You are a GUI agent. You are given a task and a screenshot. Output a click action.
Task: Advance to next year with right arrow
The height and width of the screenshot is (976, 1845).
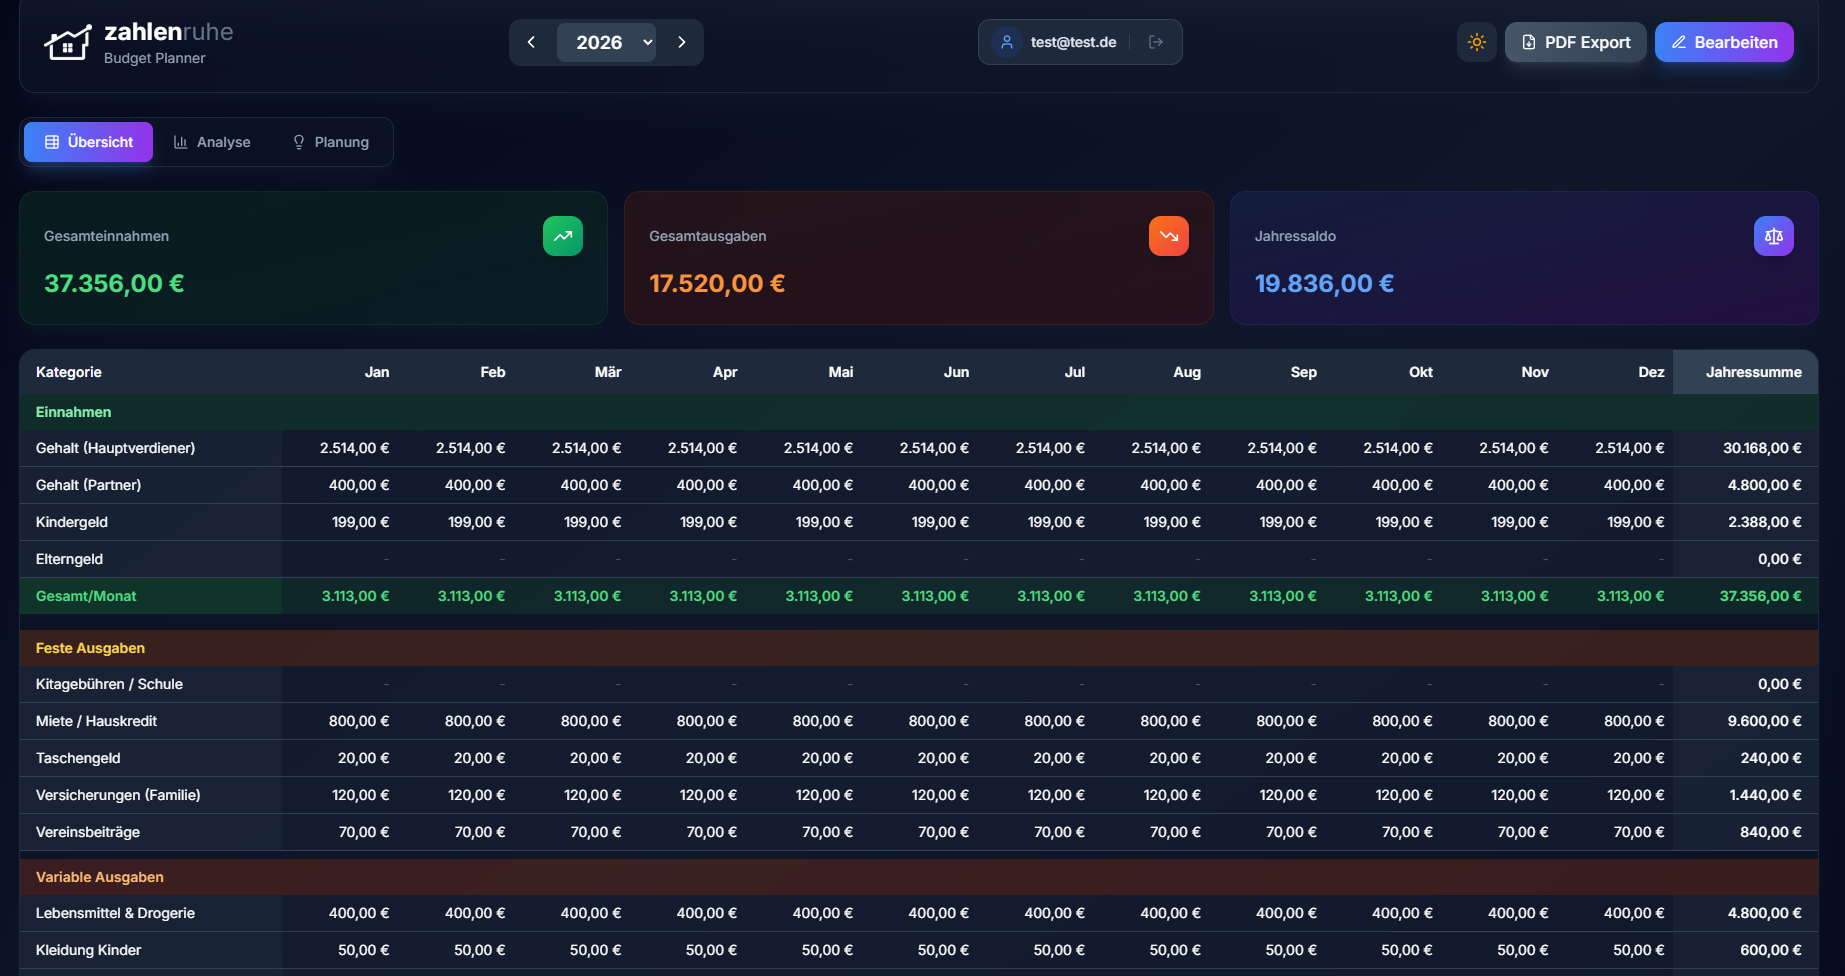682,42
